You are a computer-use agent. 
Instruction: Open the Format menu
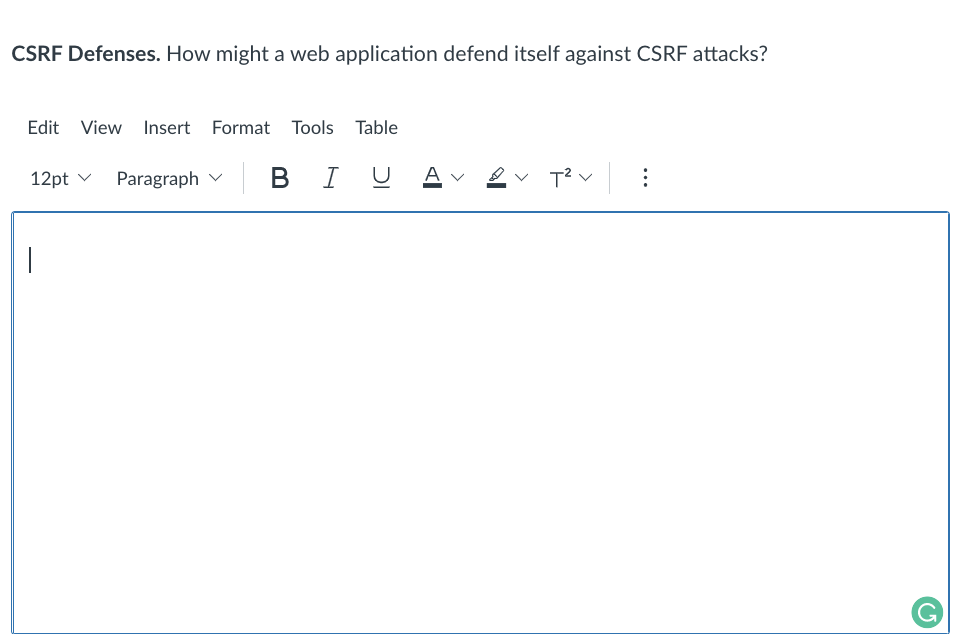(240, 127)
